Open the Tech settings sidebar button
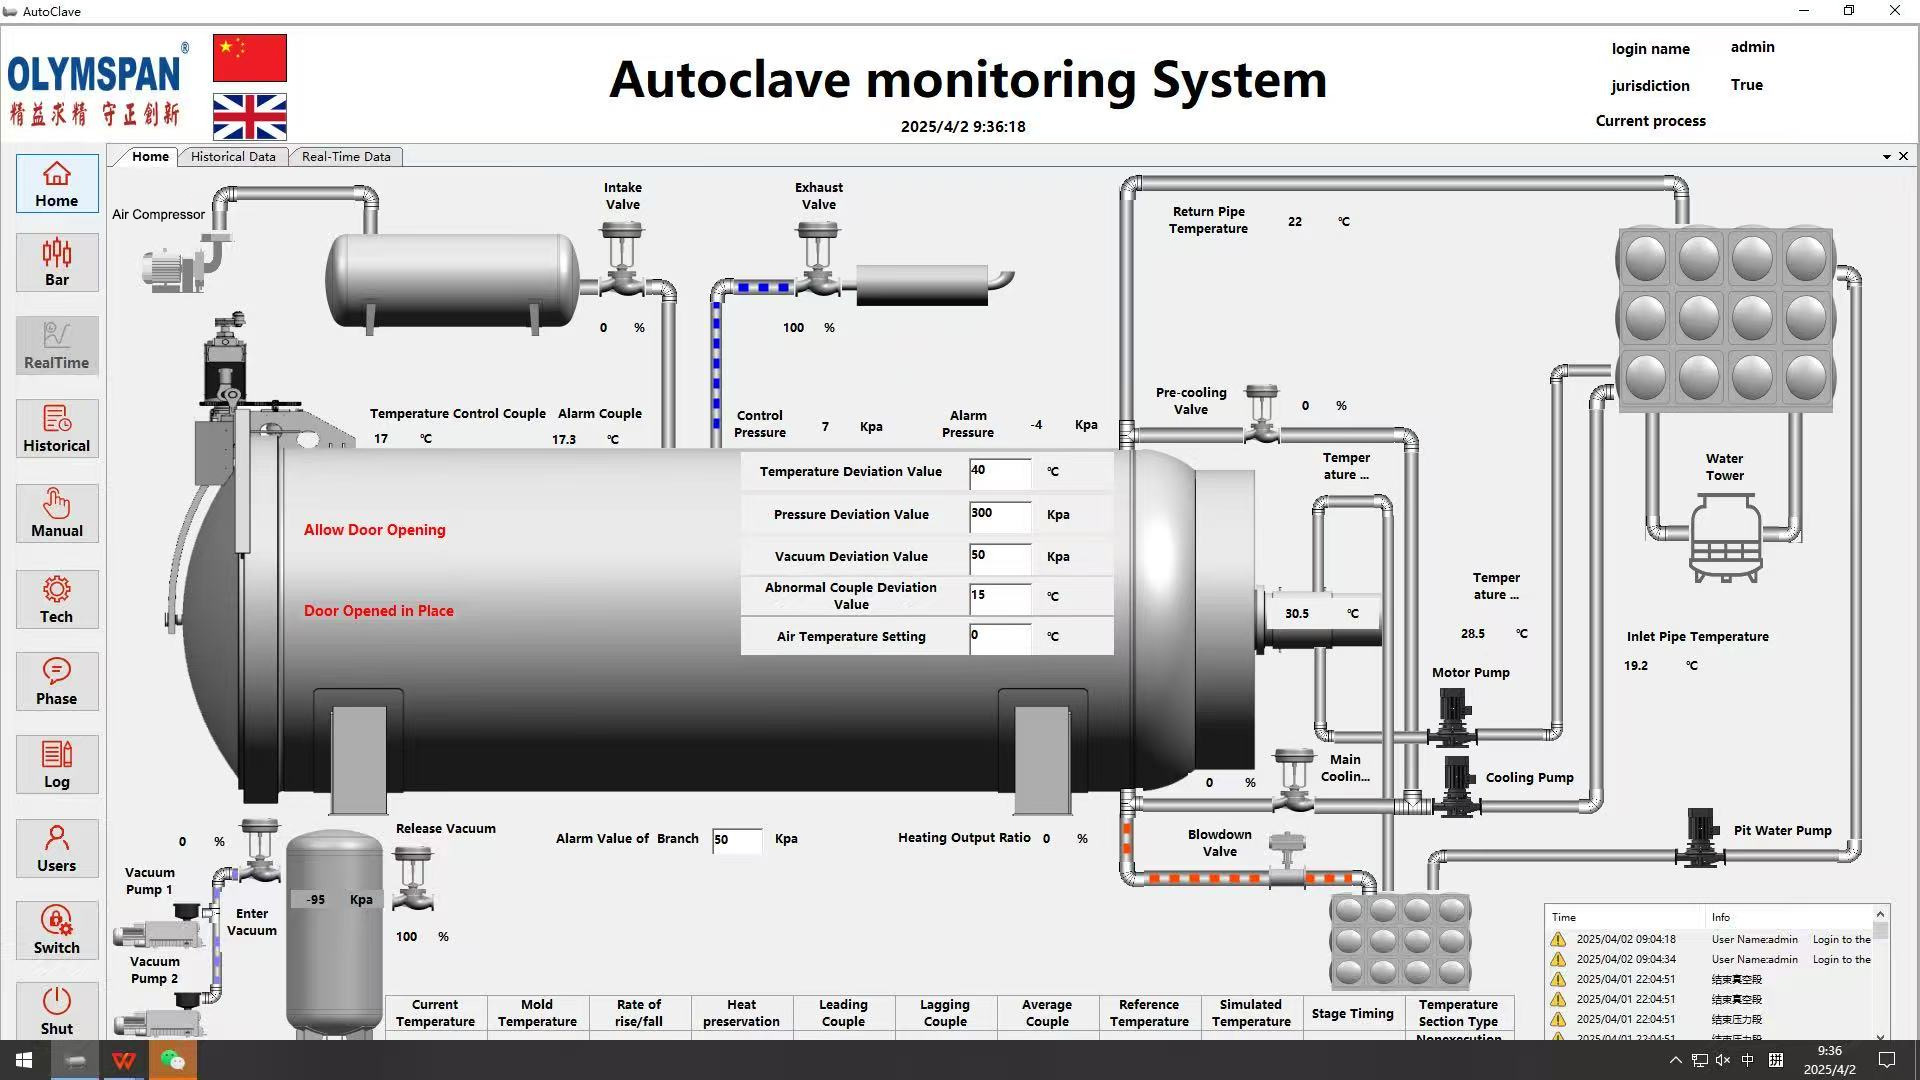 coord(57,600)
